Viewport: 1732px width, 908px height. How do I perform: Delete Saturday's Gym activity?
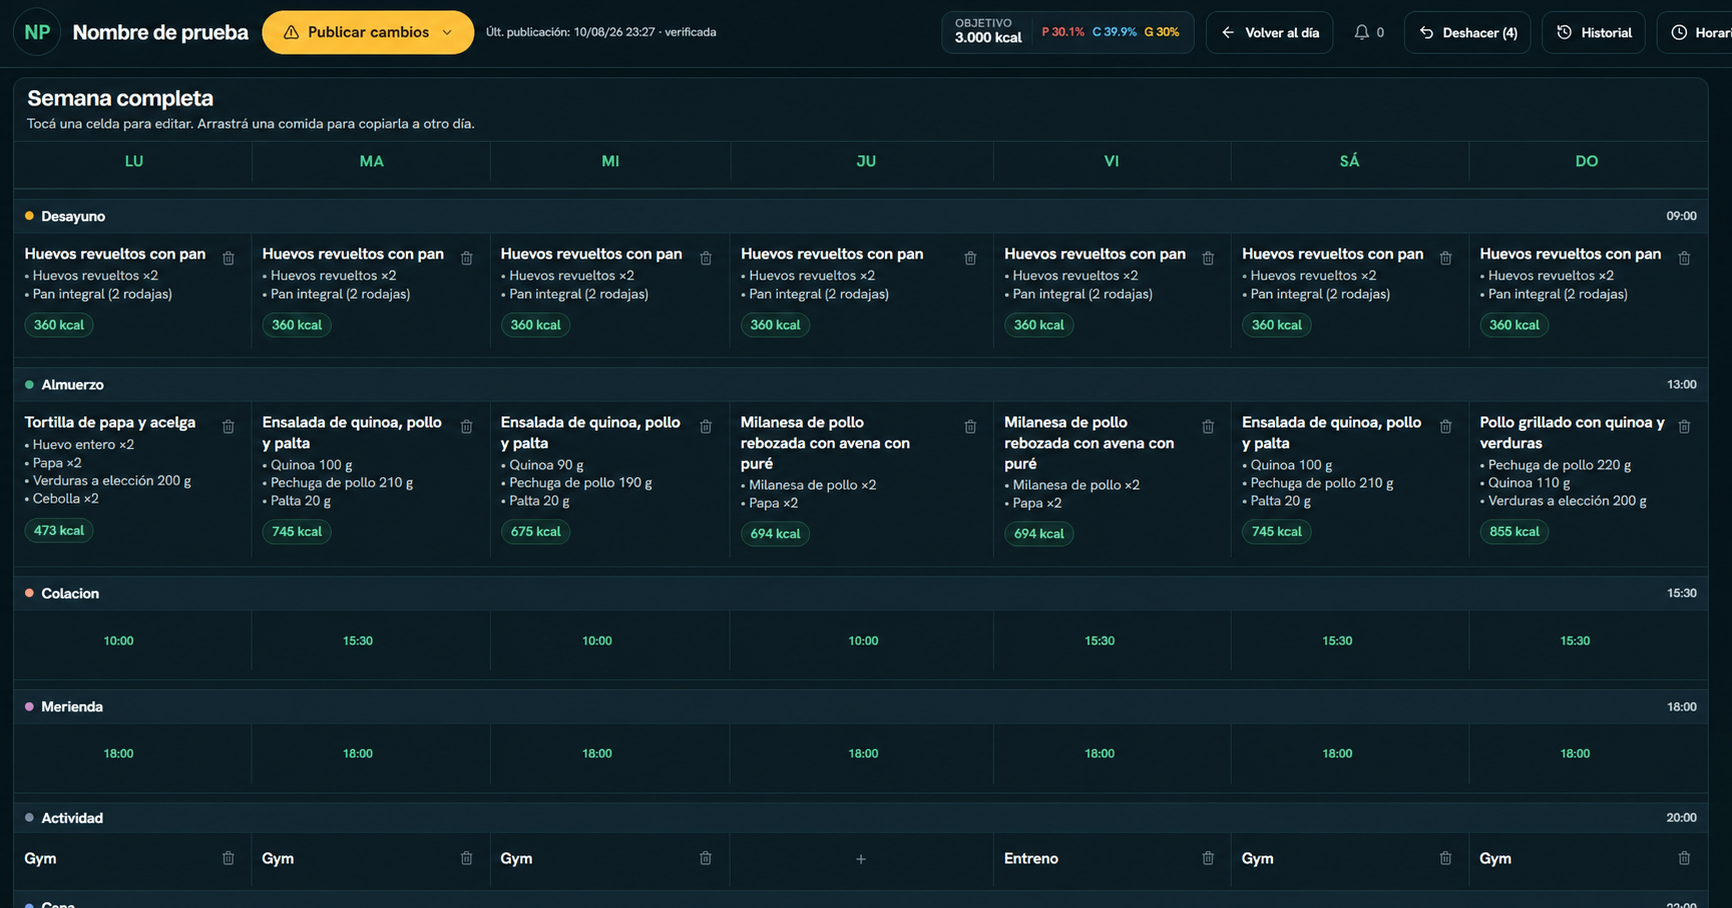[1445, 858]
